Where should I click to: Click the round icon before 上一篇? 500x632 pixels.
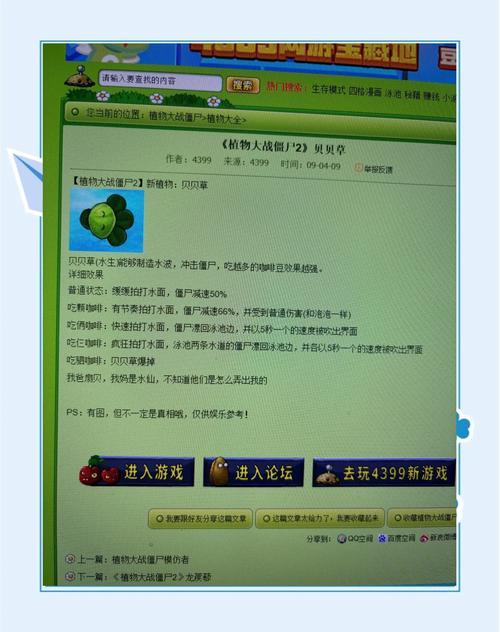click(x=70, y=559)
